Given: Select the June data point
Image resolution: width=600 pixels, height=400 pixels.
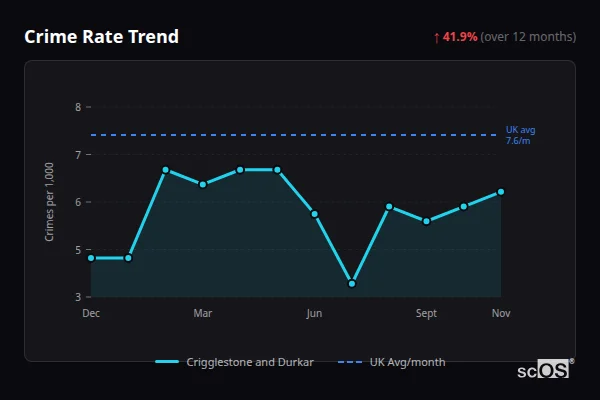Looking at the screenshot, I should pyautogui.click(x=315, y=214).
